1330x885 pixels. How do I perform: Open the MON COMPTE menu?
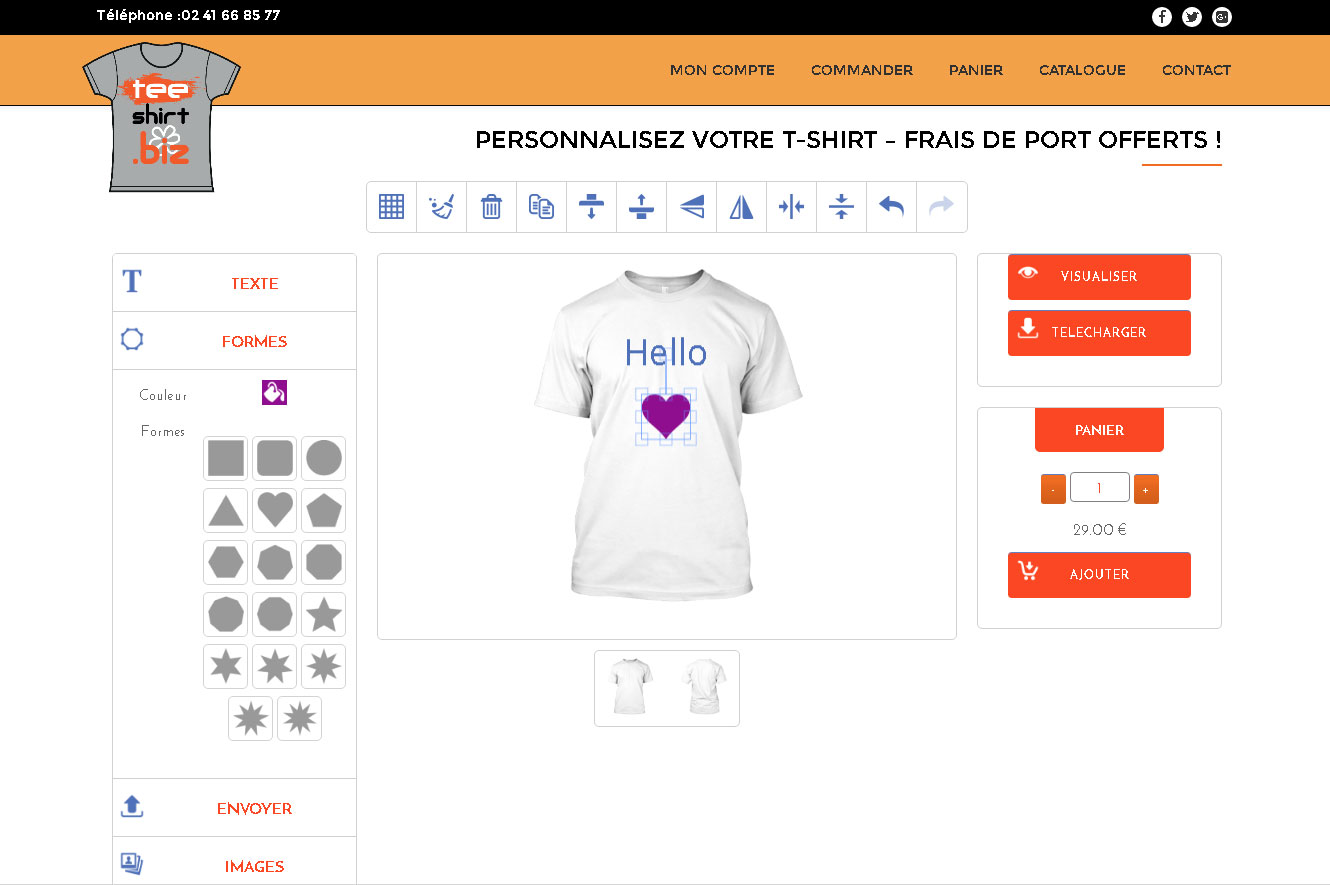click(x=722, y=70)
